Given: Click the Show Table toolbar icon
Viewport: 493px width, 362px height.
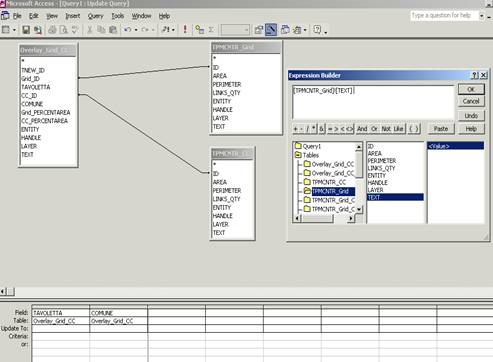Looking at the screenshot, I should (200, 30).
